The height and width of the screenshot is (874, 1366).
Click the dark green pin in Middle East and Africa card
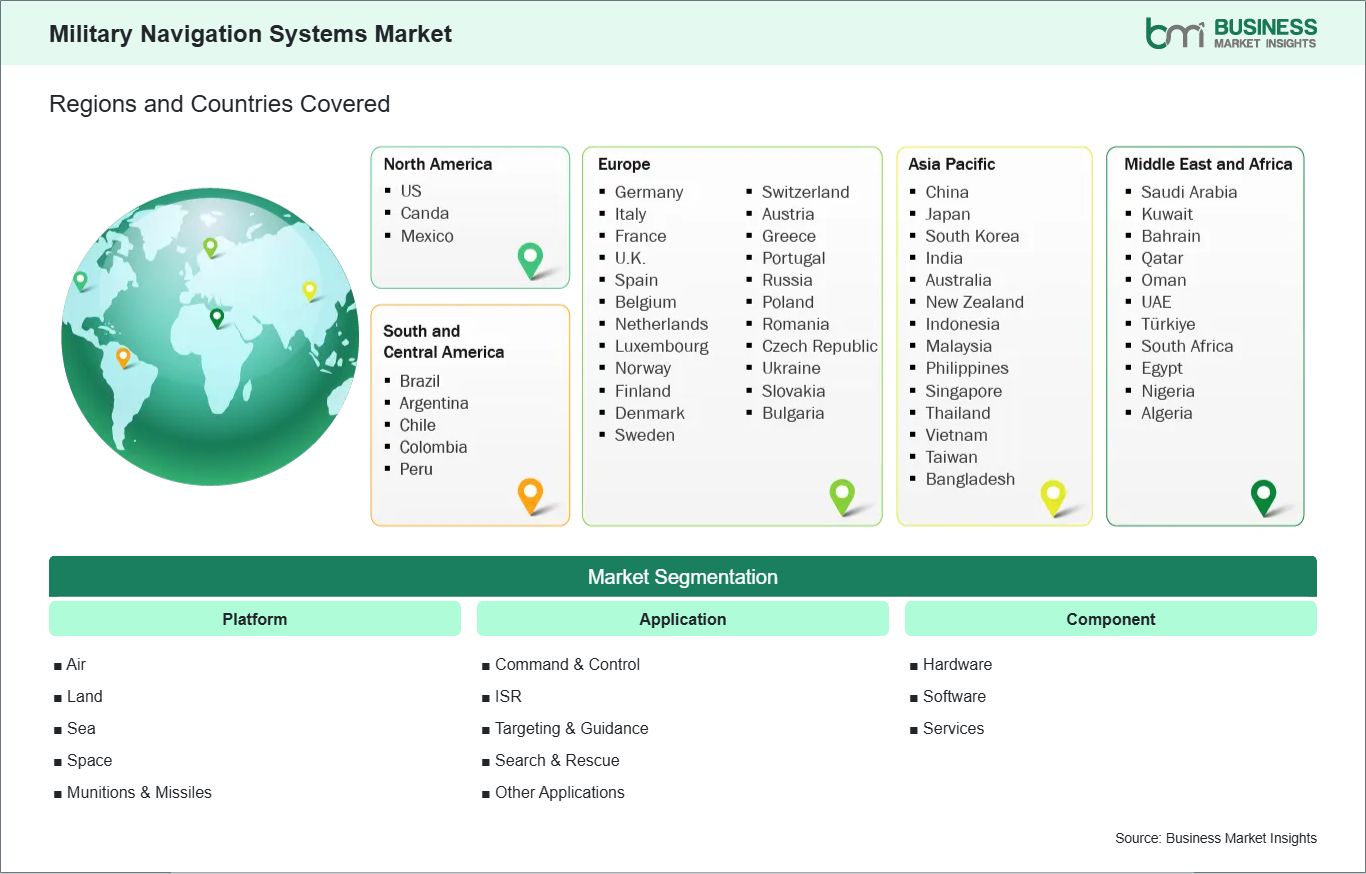click(x=1264, y=497)
